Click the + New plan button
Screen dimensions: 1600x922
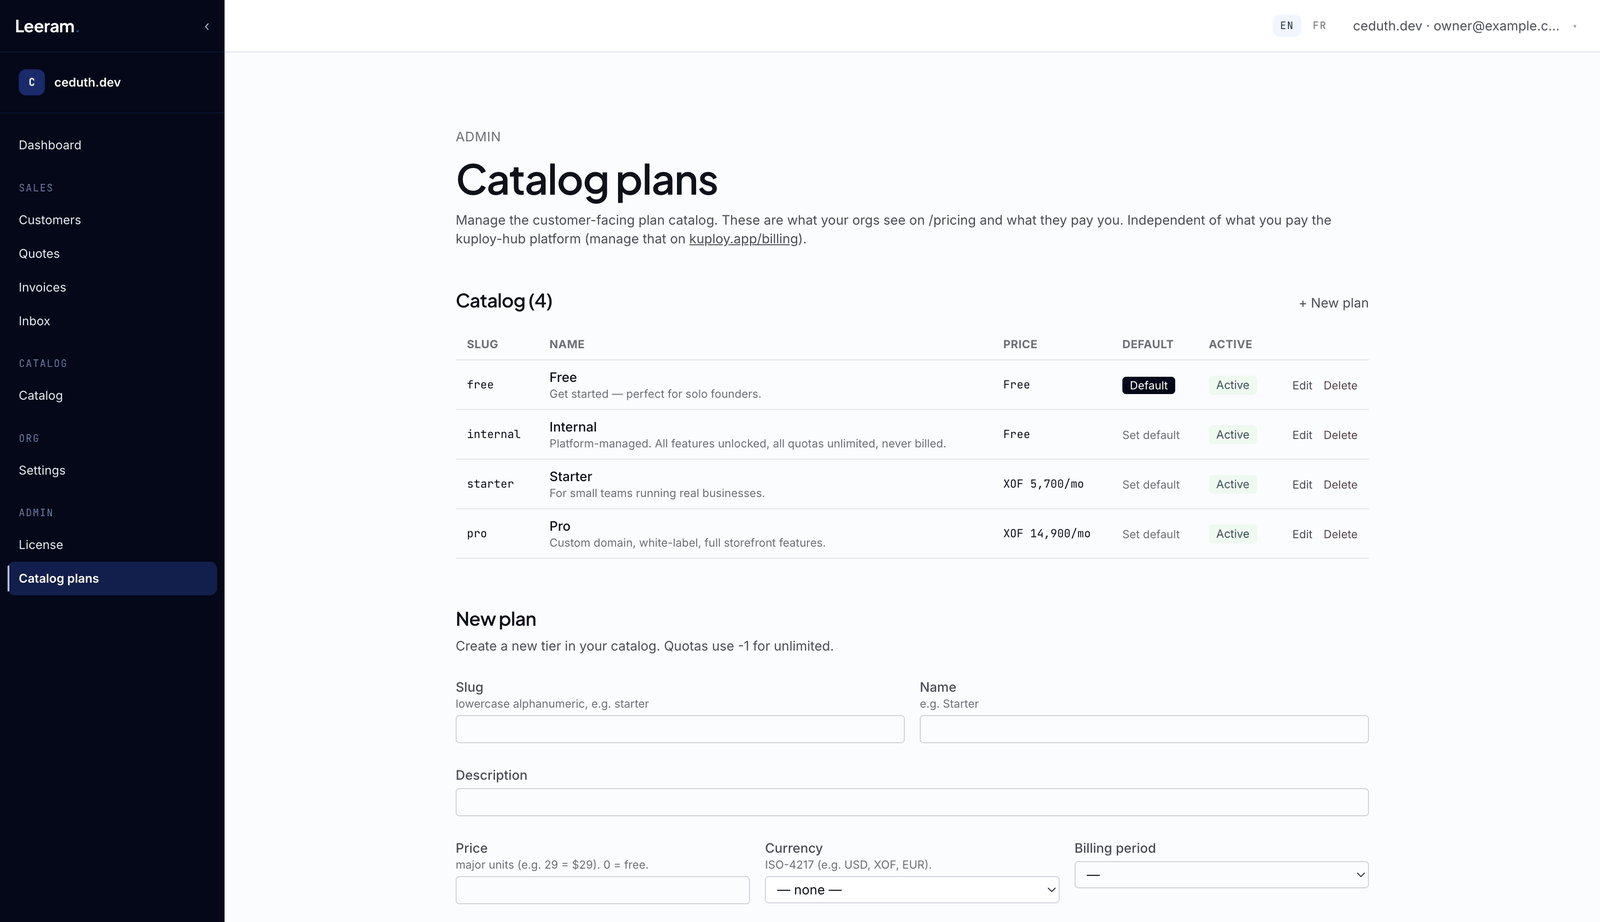(x=1333, y=303)
